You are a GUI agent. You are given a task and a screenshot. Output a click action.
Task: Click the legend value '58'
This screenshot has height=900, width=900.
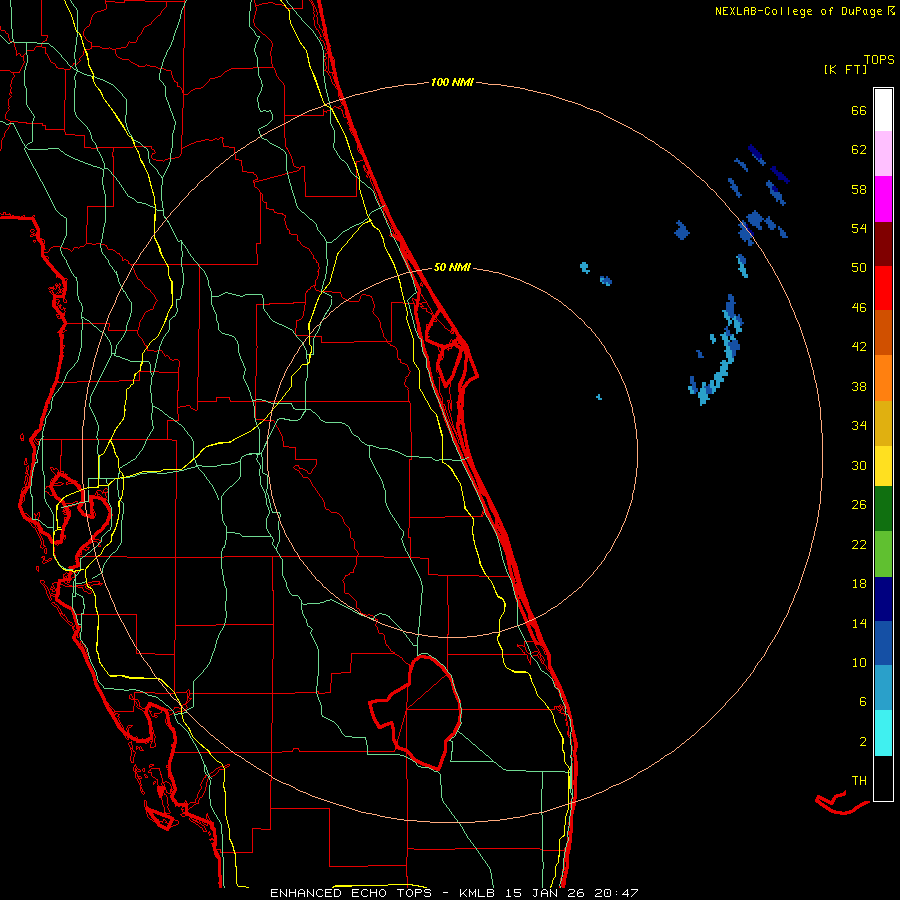click(859, 189)
